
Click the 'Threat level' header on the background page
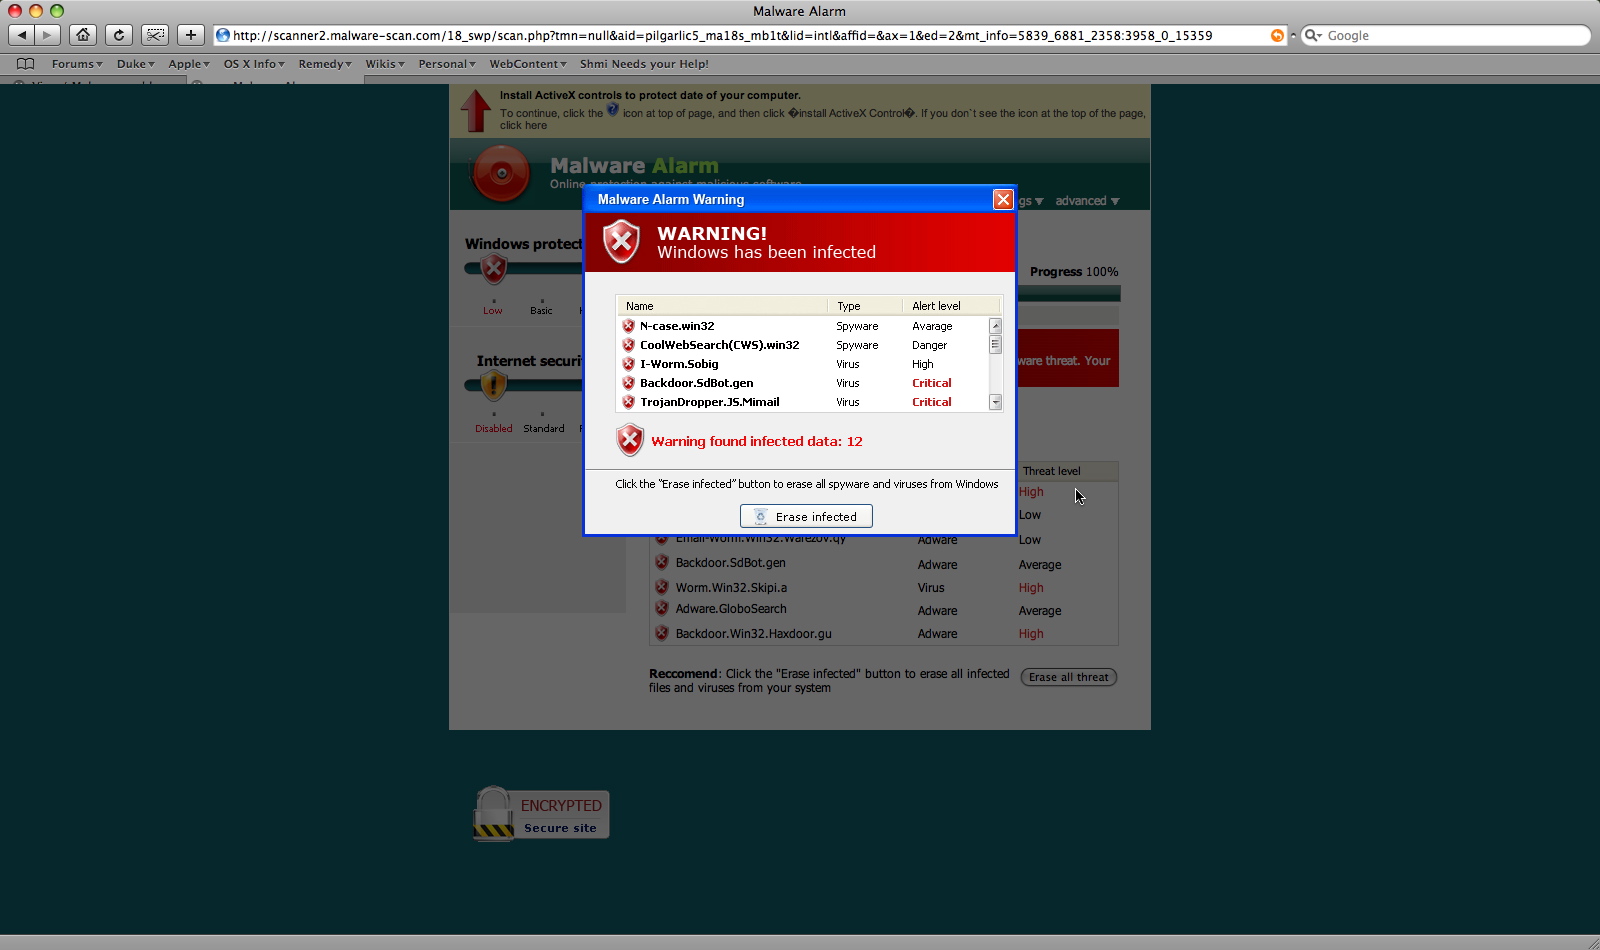pyautogui.click(x=1051, y=471)
